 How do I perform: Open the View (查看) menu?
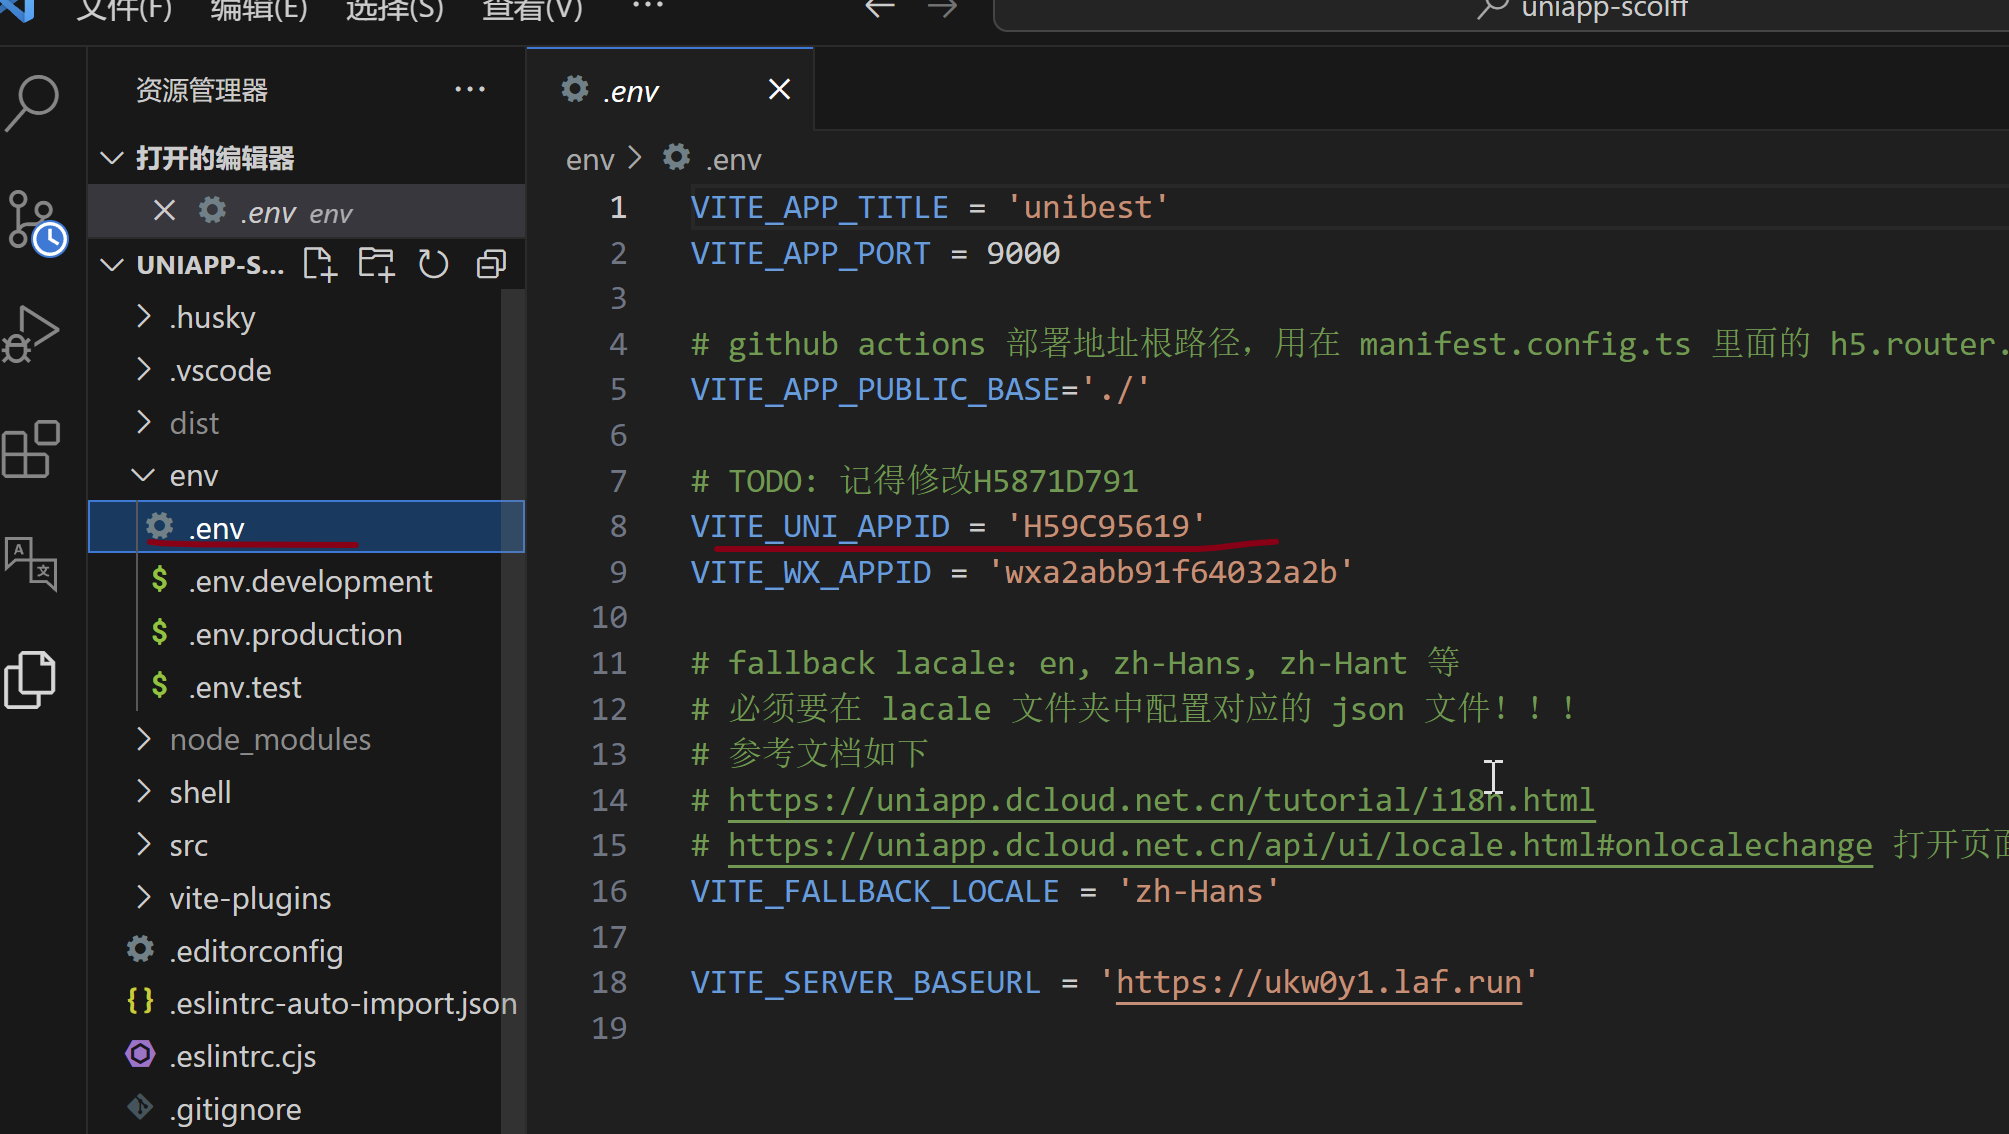(x=532, y=10)
